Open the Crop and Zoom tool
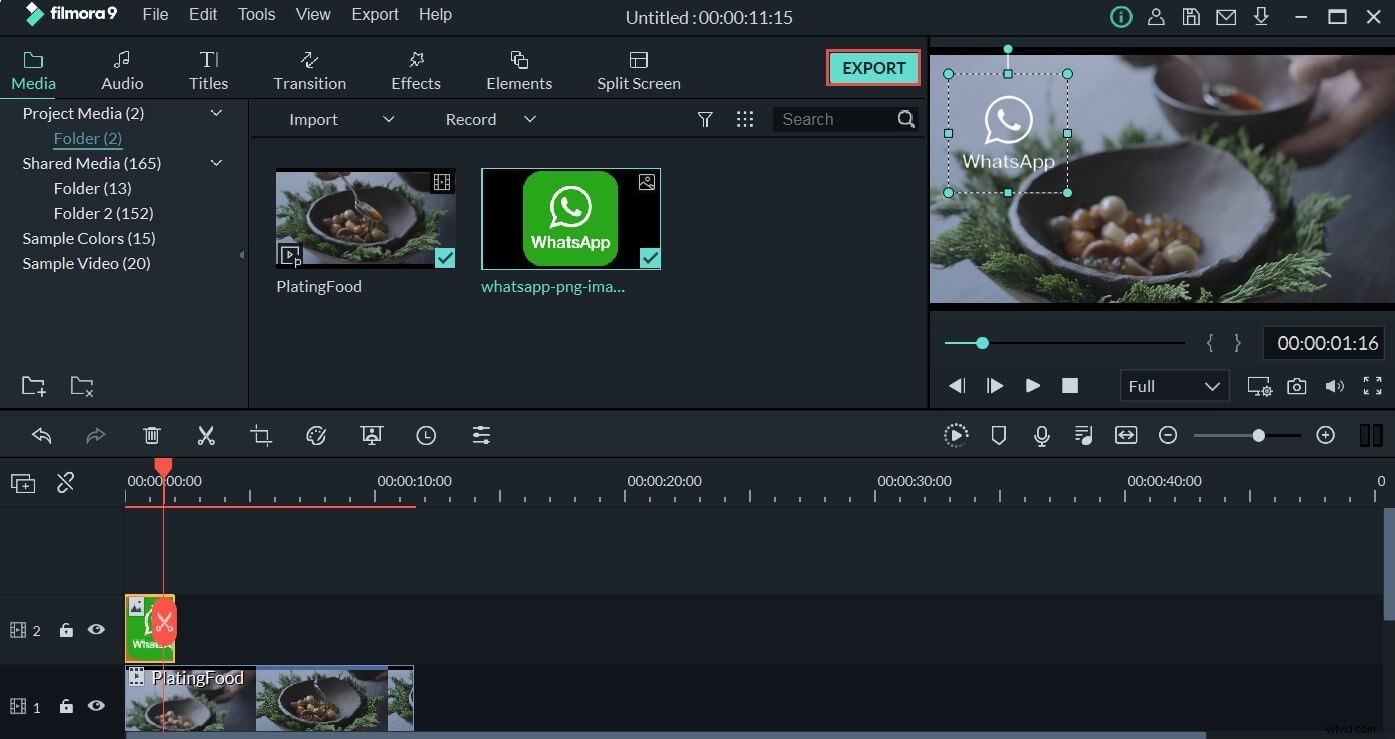 (x=261, y=435)
